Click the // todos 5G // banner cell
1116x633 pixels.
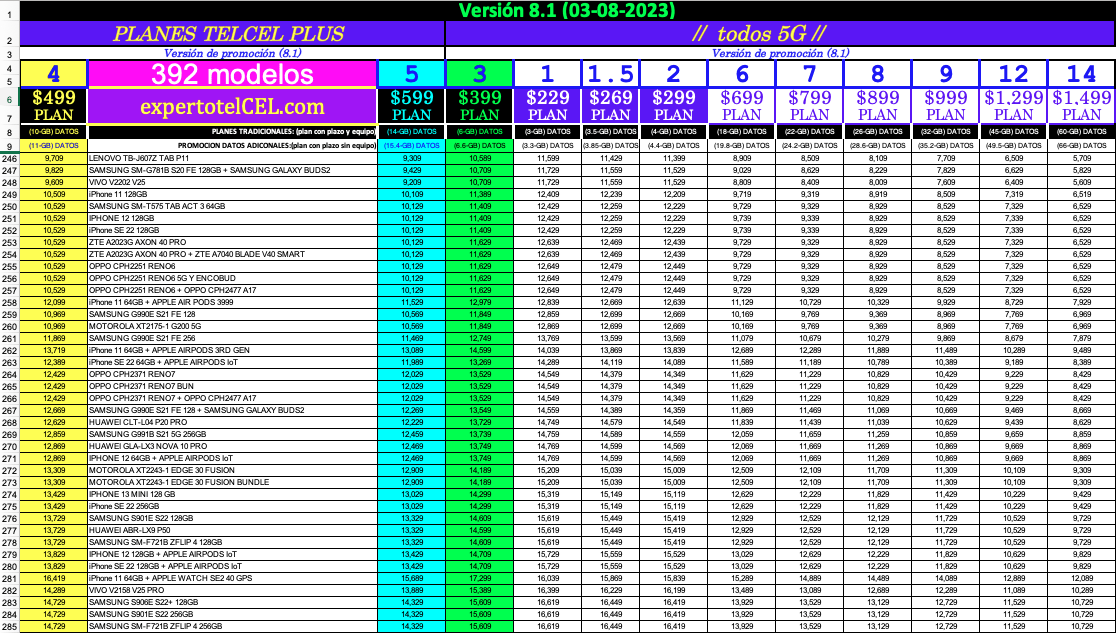(x=780, y=33)
